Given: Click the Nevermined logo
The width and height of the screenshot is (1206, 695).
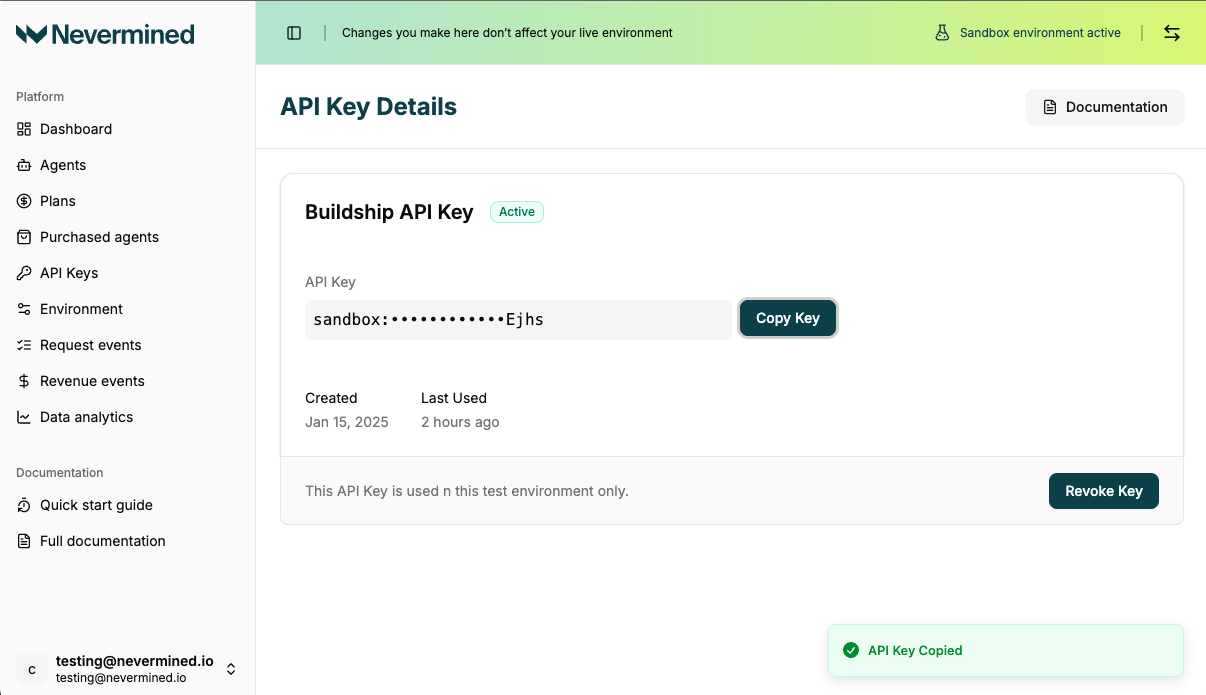Looking at the screenshot, I should (105, 33).
